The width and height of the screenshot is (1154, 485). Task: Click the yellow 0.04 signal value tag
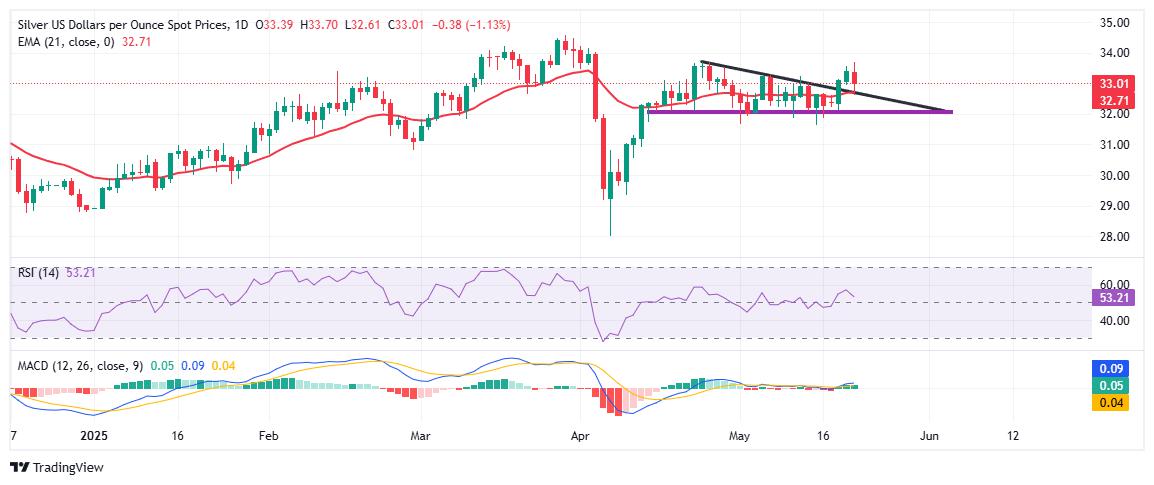point(1110,403)
